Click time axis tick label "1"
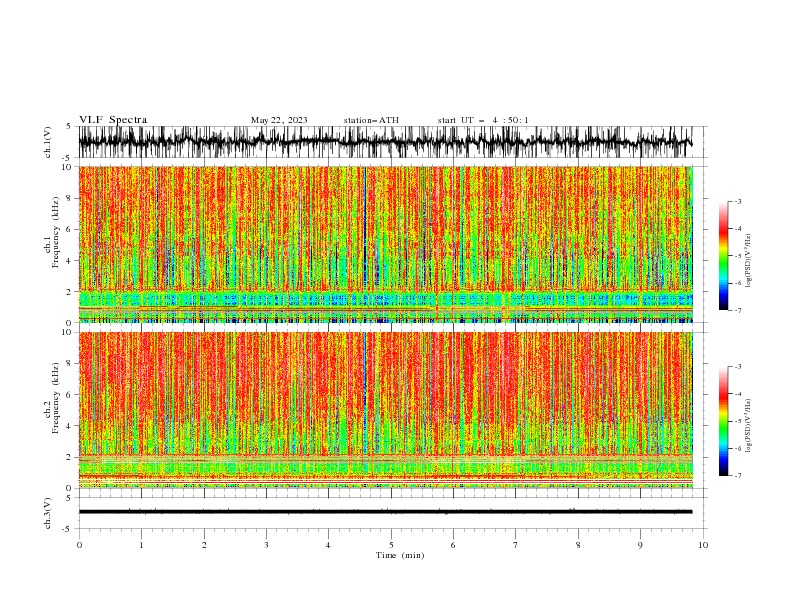The image size is (792, 612). (141, 545)
